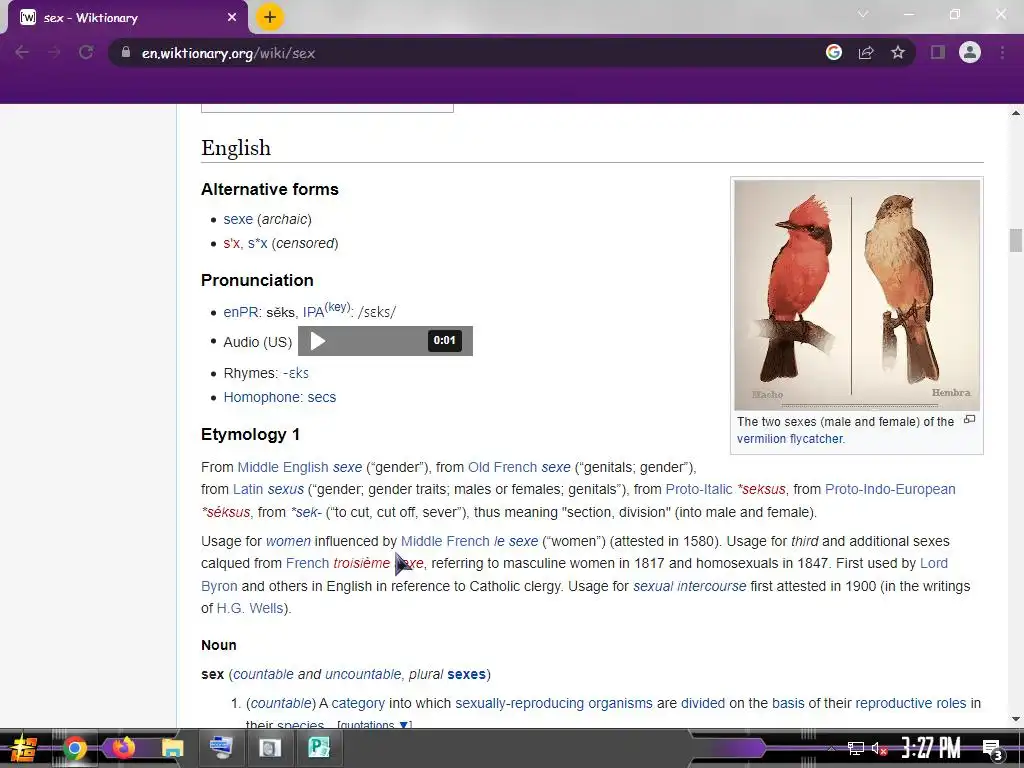Open File Explorer from the taskbar
This screenshot has width=1024, height=768.
pos(172,748)
